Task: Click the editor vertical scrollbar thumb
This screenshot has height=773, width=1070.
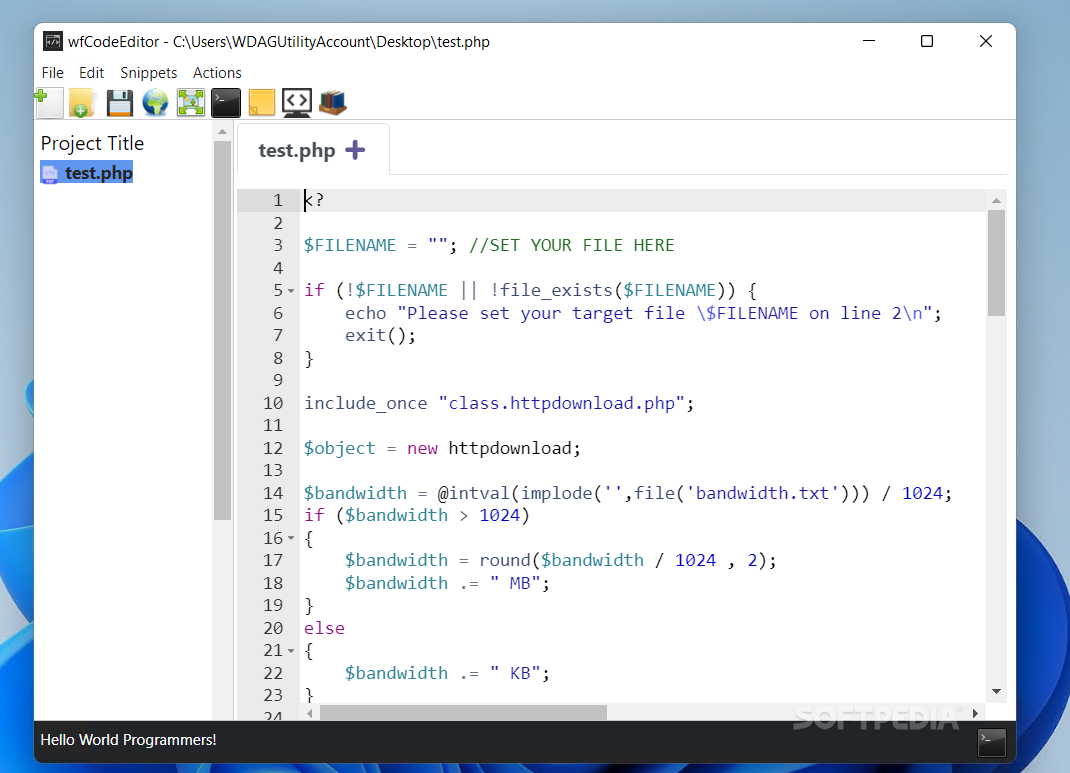Action: [x=996, y=263]
